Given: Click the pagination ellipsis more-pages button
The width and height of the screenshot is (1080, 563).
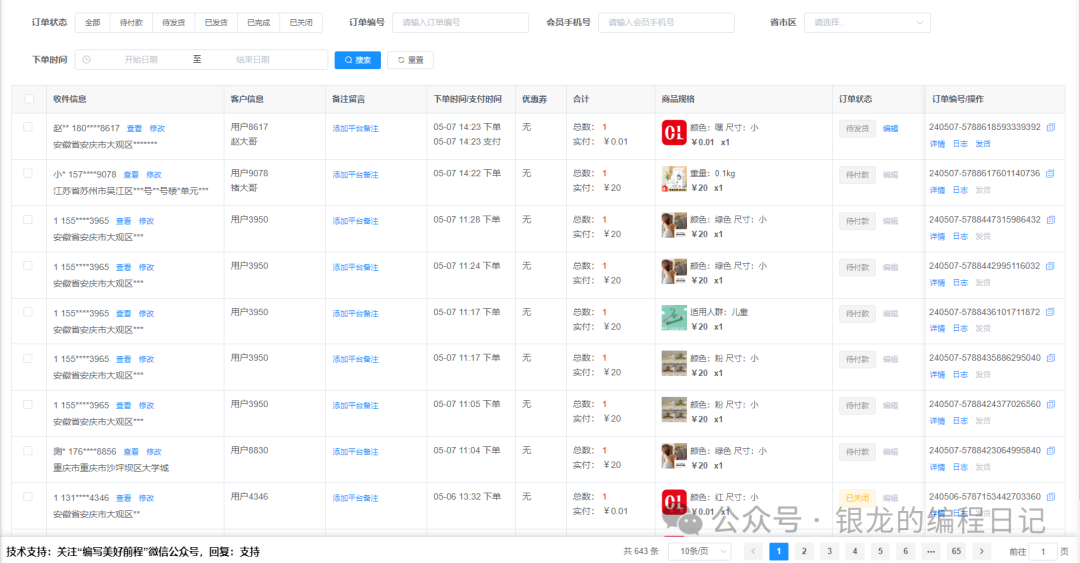Looking at the screenshot, I should tap(931, 551).
